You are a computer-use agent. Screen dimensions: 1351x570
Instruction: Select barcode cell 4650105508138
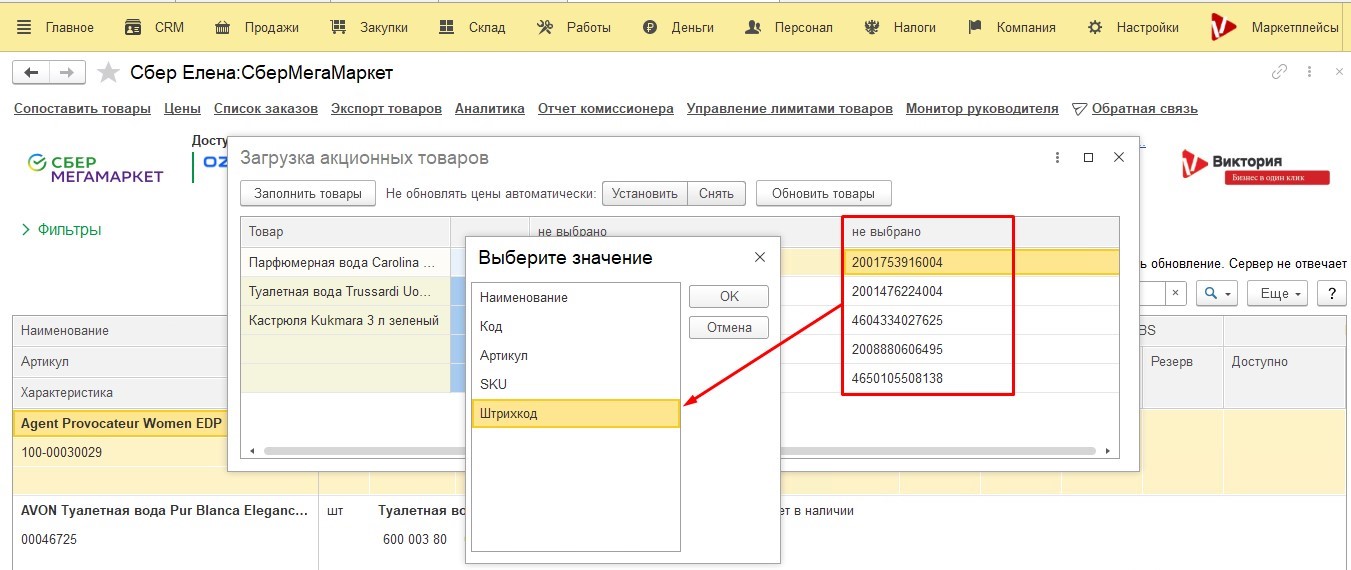pyautogui.click(x=981, y=378)
